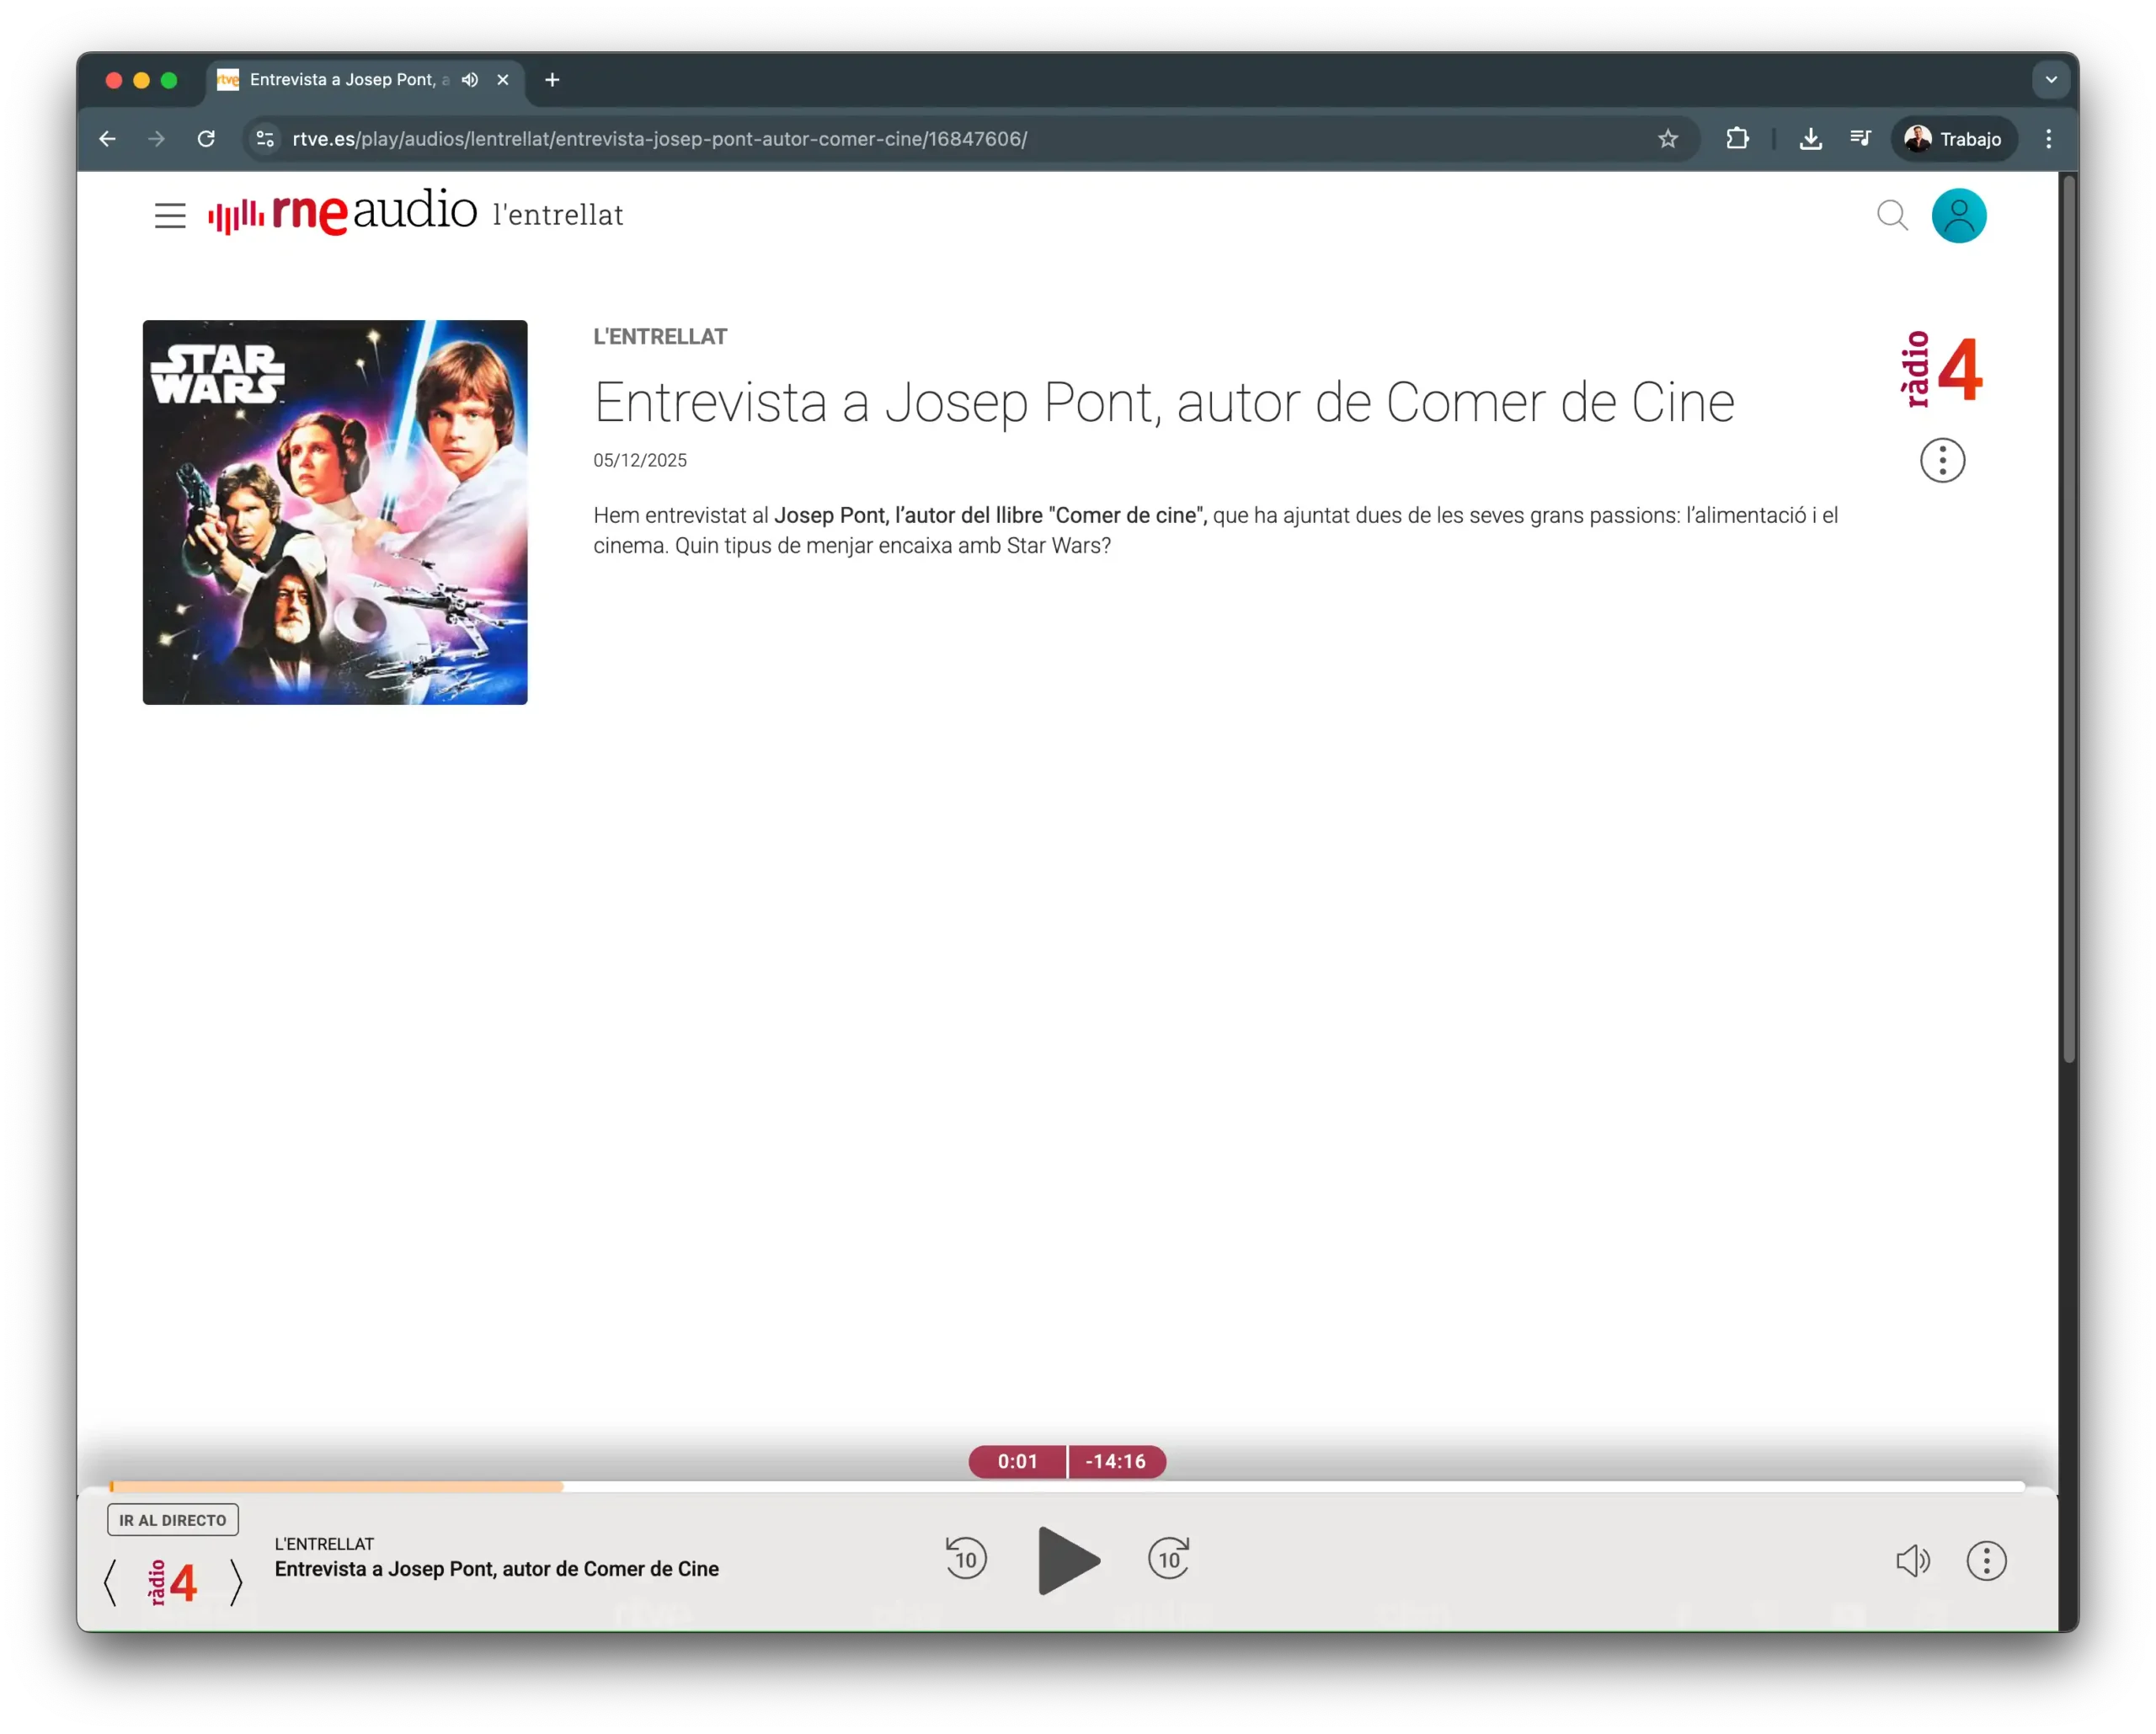Rewind audio 10 seconds

pos(965,1559)
